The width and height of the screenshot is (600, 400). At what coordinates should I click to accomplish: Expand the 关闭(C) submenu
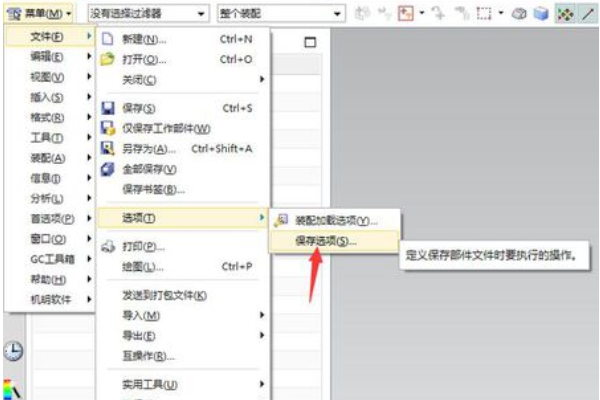[183, 80]
